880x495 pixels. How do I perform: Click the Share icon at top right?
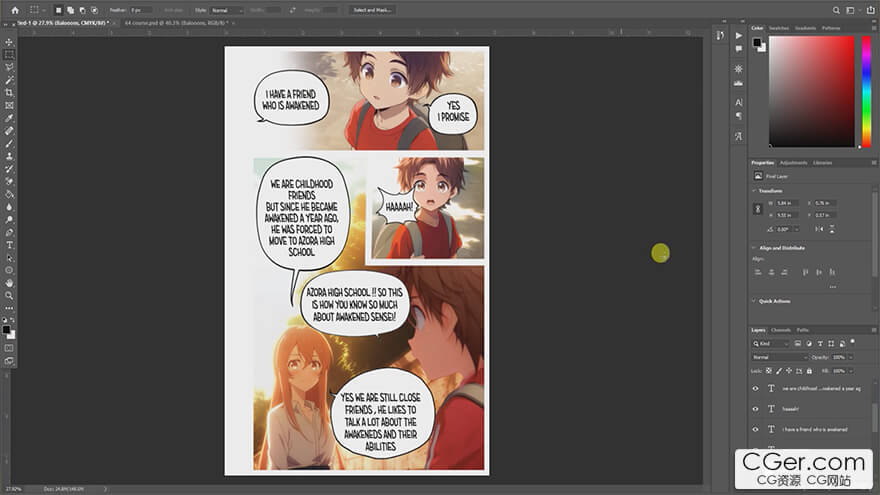[867, 9]
